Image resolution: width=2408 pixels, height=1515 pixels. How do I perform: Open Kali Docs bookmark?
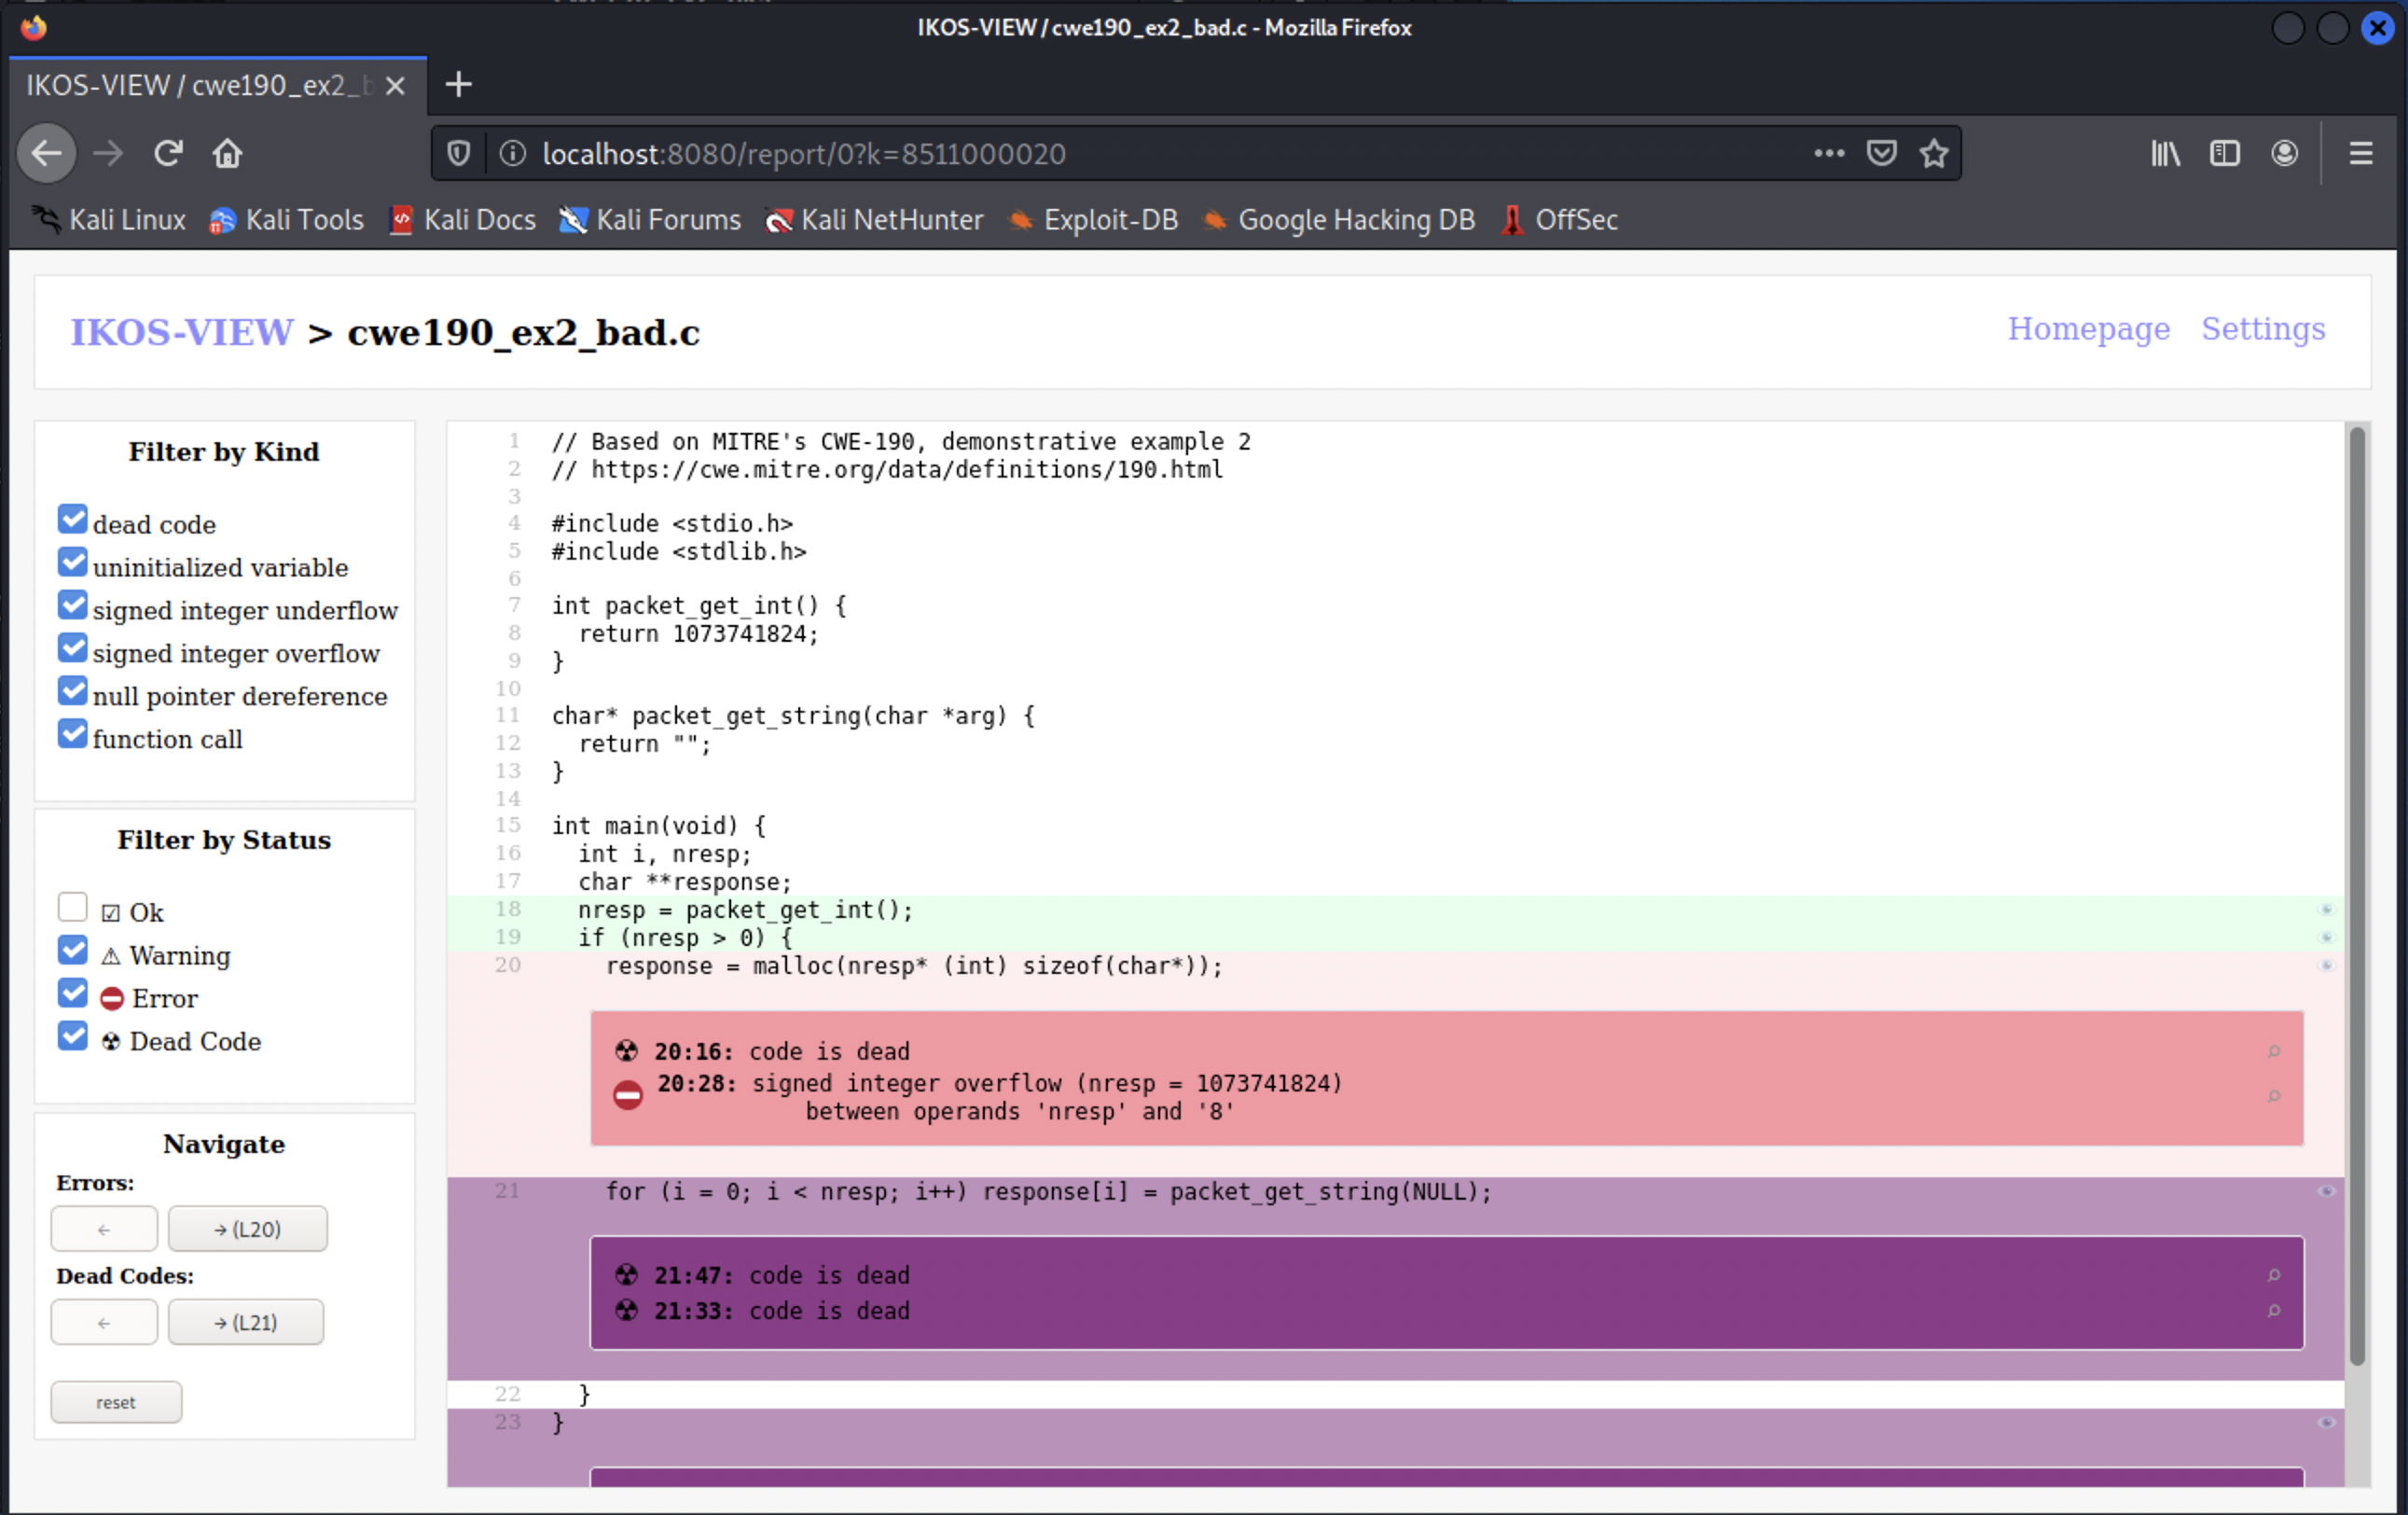(463, 220)
